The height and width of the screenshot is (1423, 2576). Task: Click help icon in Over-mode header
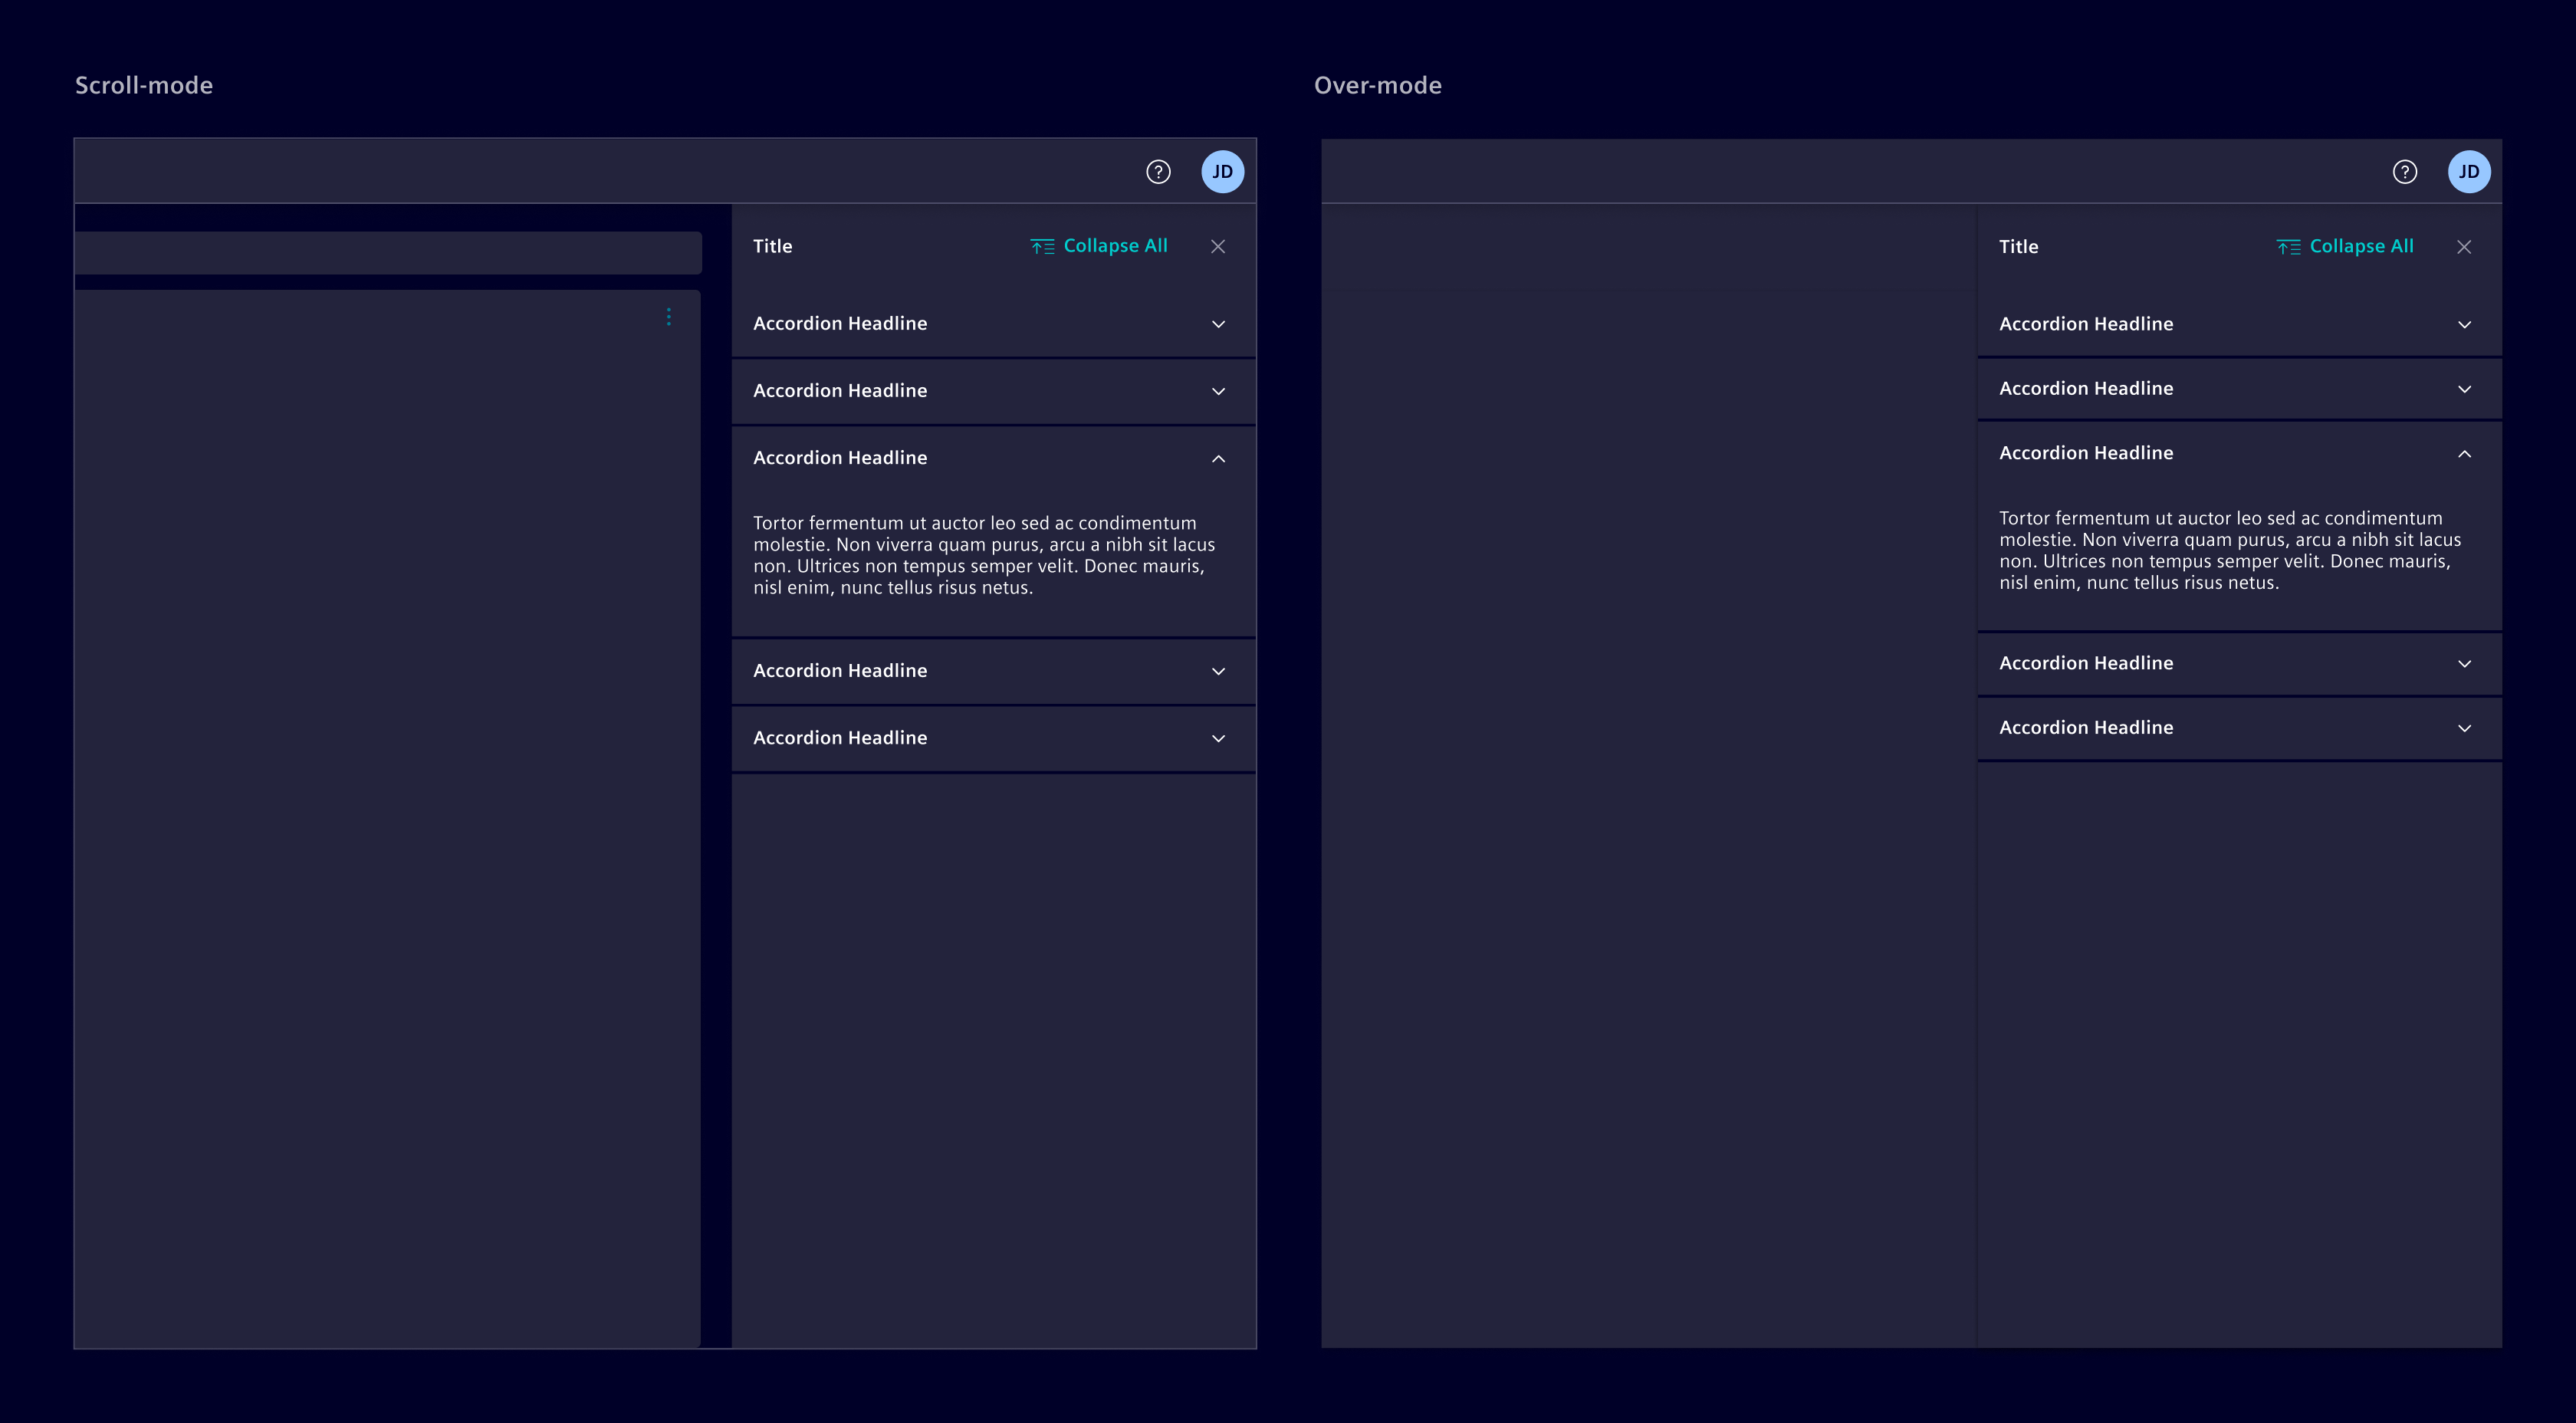(2404, 172)
